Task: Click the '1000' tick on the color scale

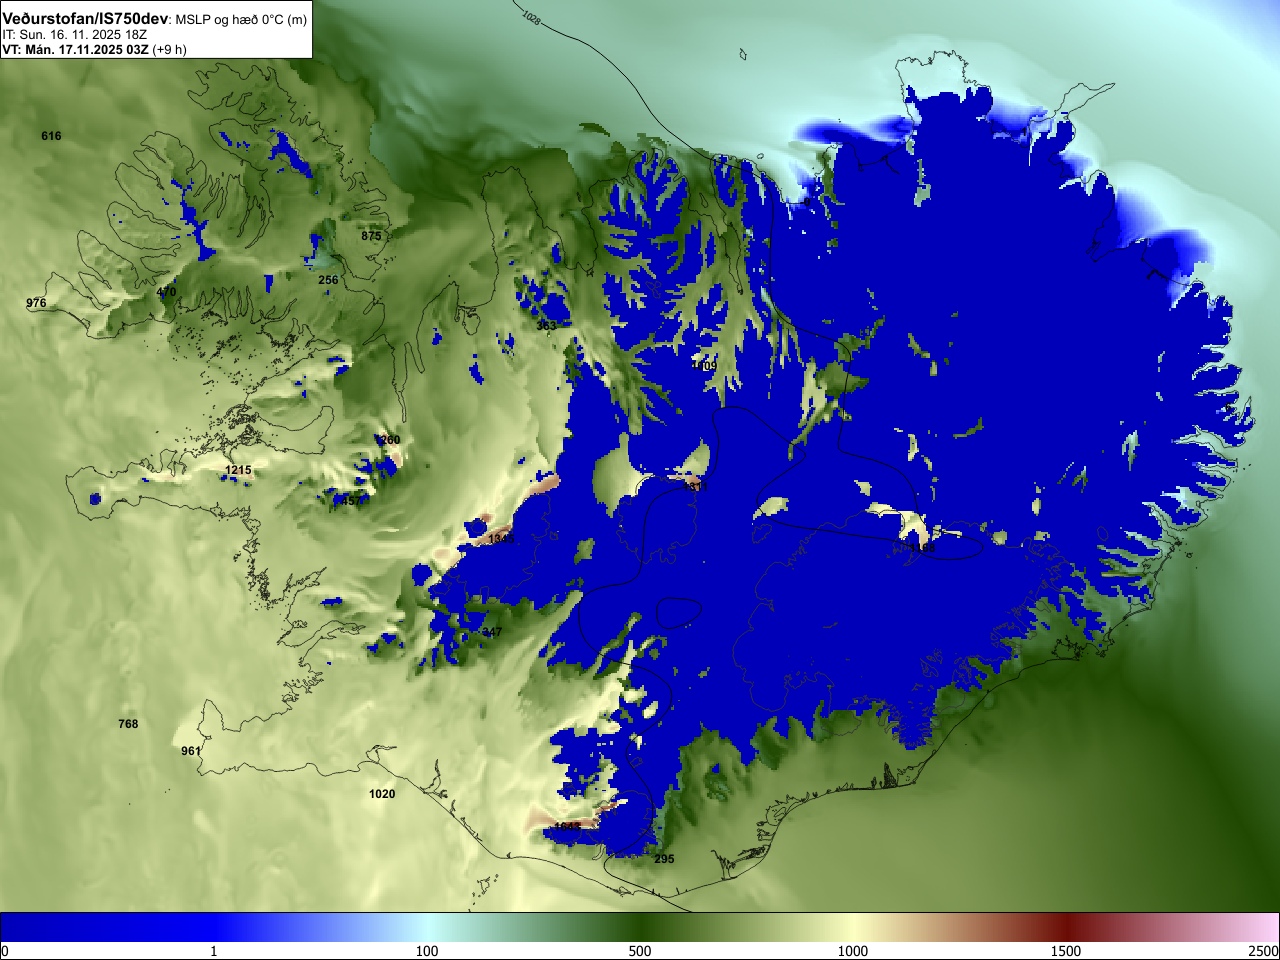Action: tap(853, 951)
